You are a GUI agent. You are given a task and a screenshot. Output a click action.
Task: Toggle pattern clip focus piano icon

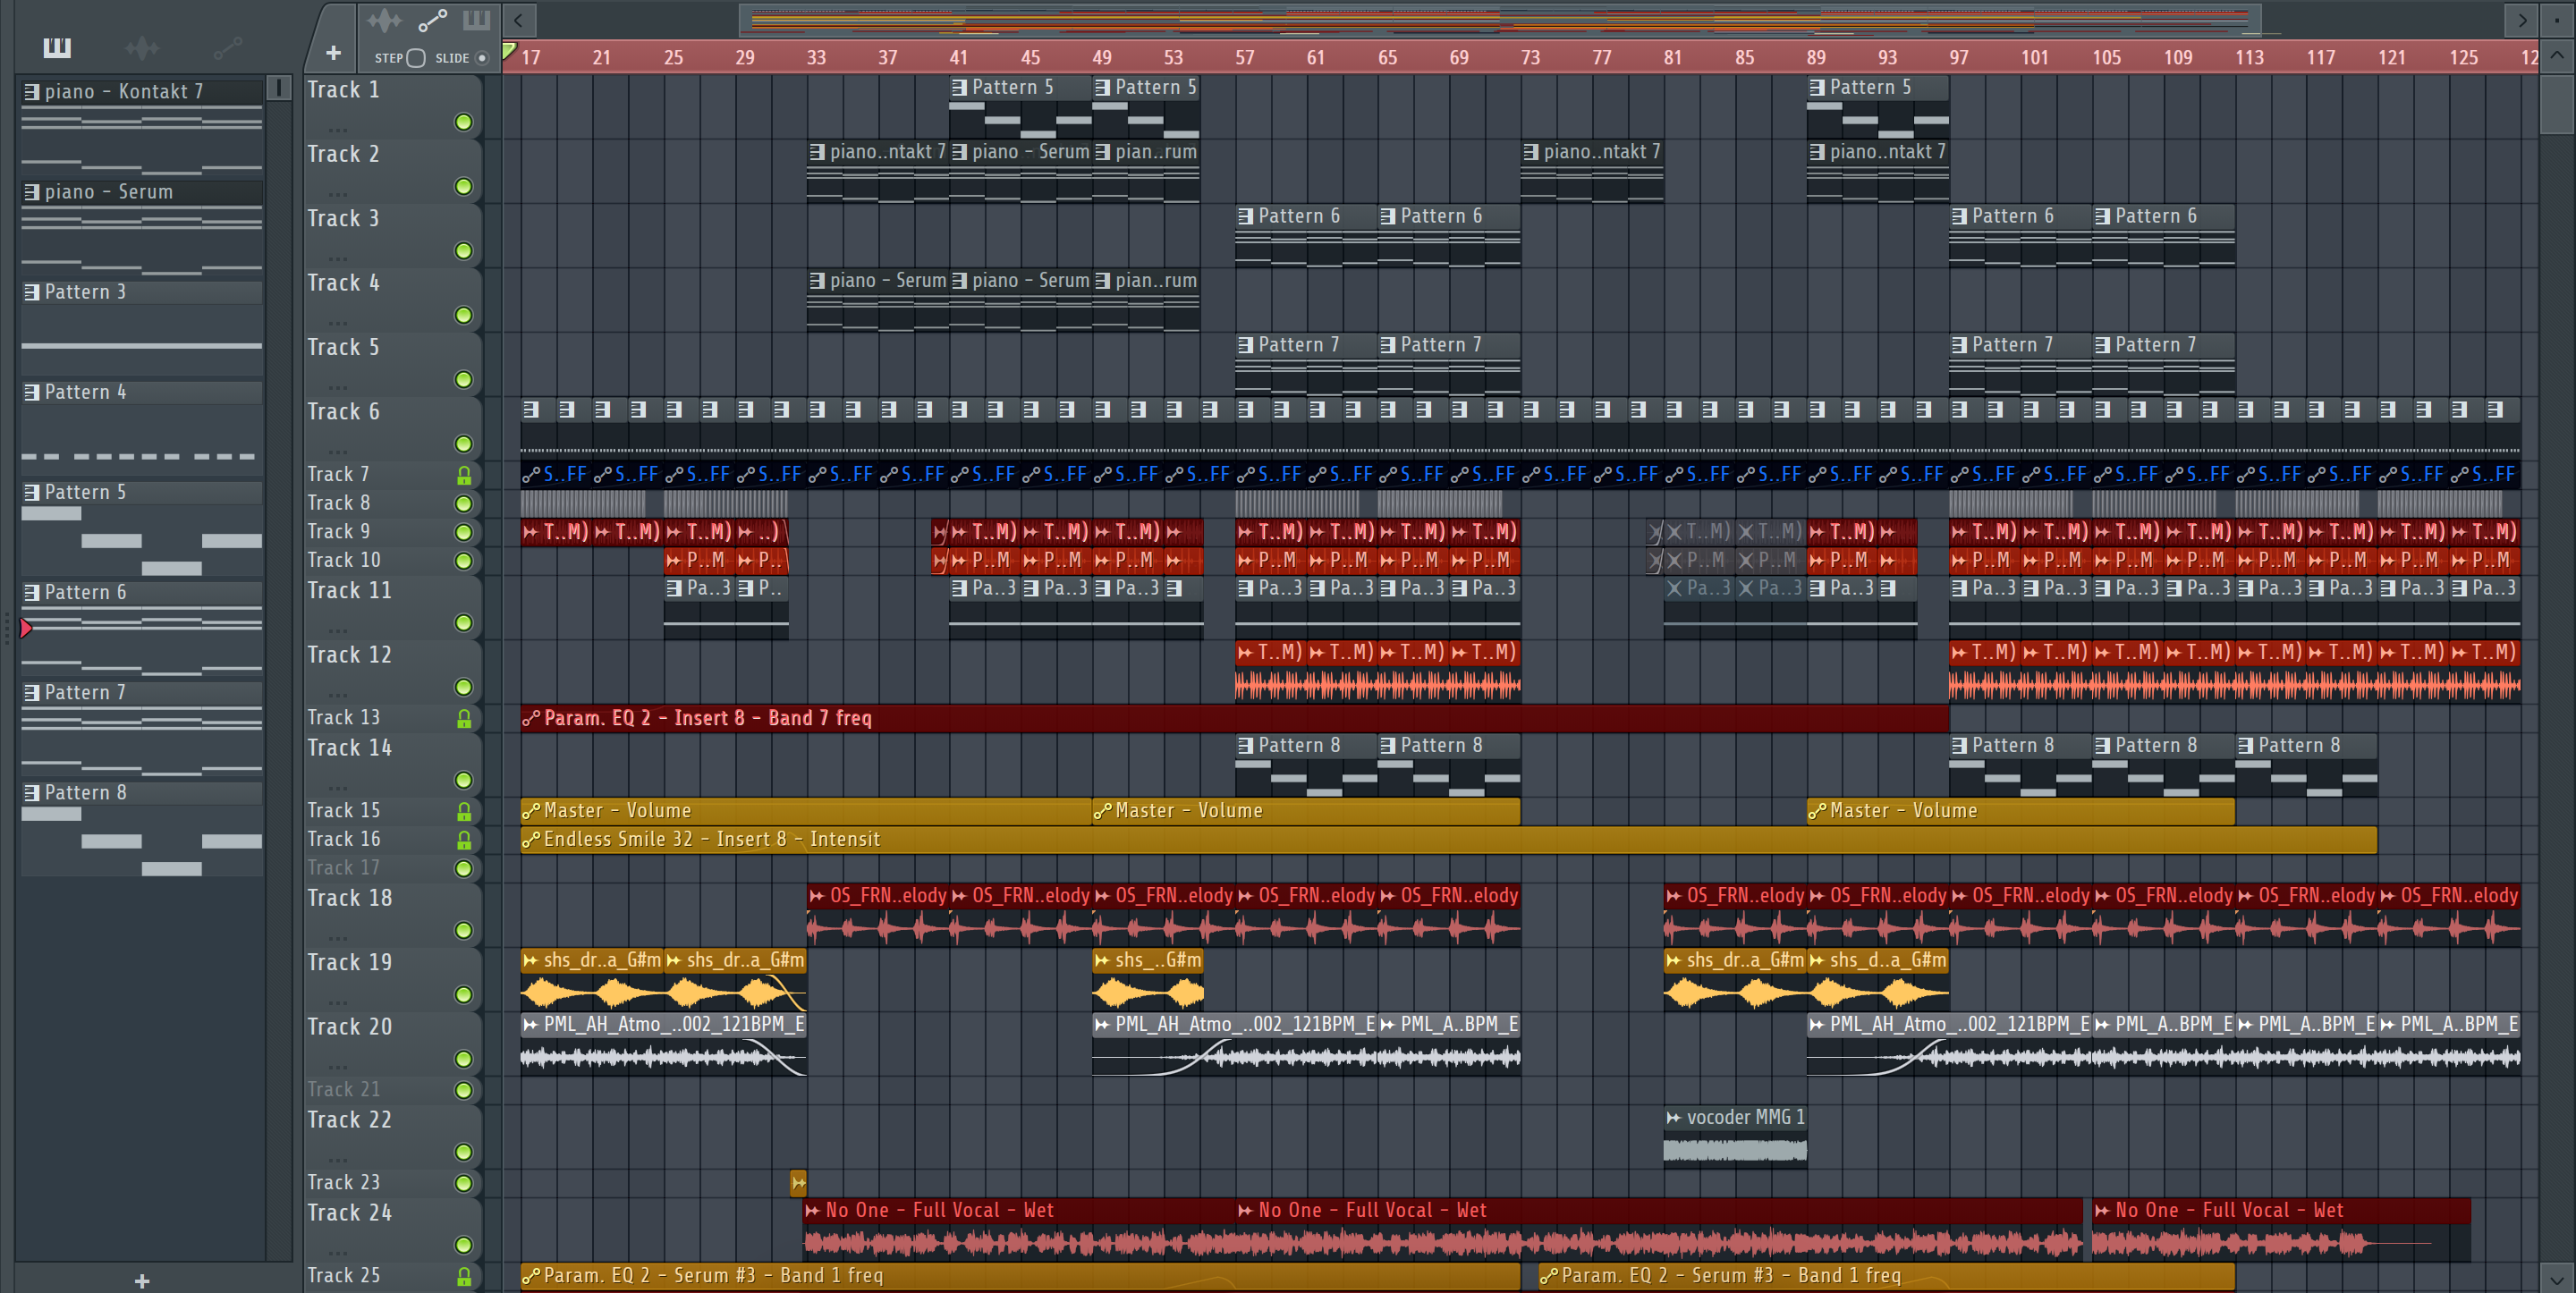476,20
